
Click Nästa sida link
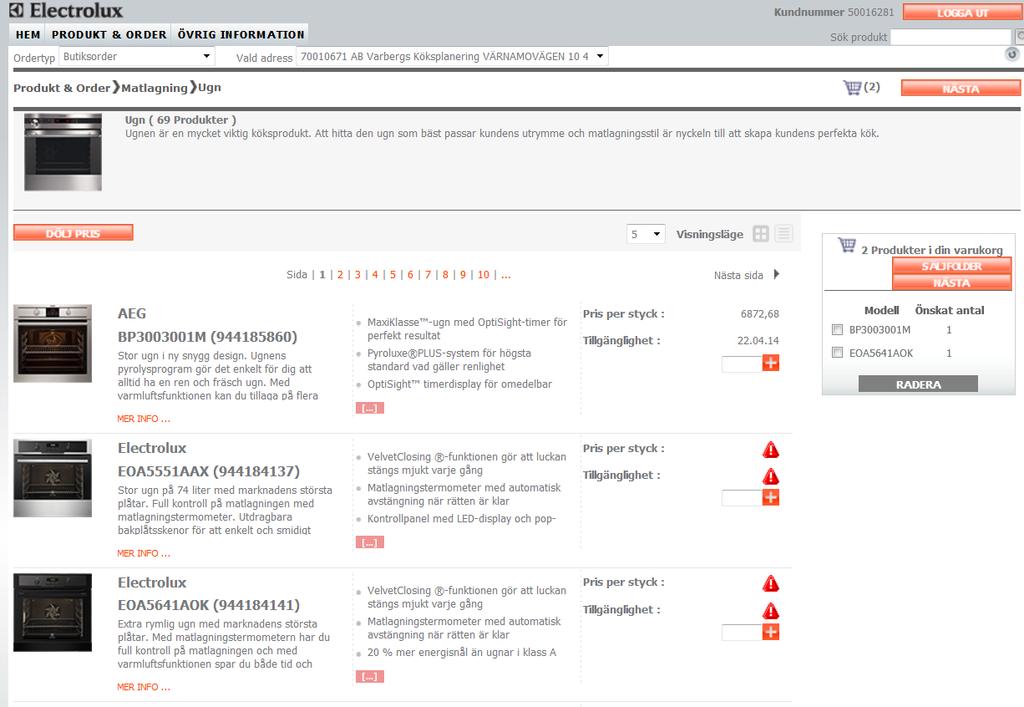(x=738, y=275)
